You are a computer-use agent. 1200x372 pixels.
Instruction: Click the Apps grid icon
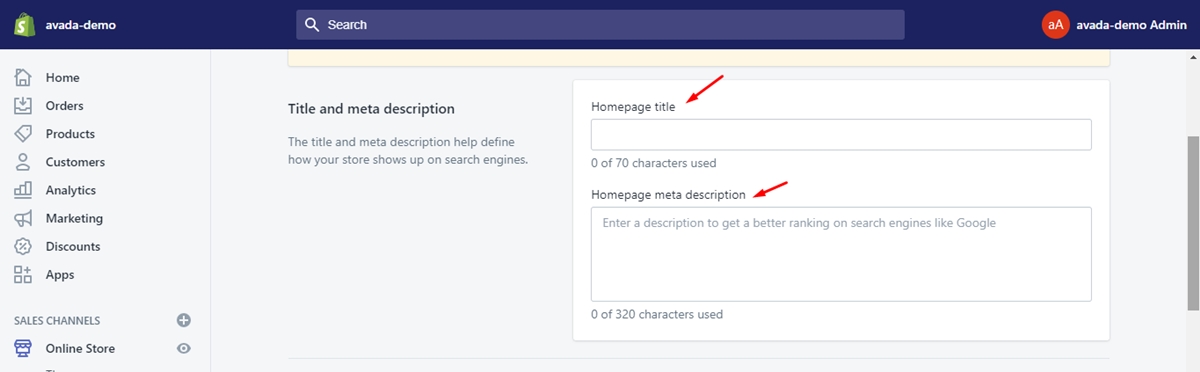tap(23, 274)
